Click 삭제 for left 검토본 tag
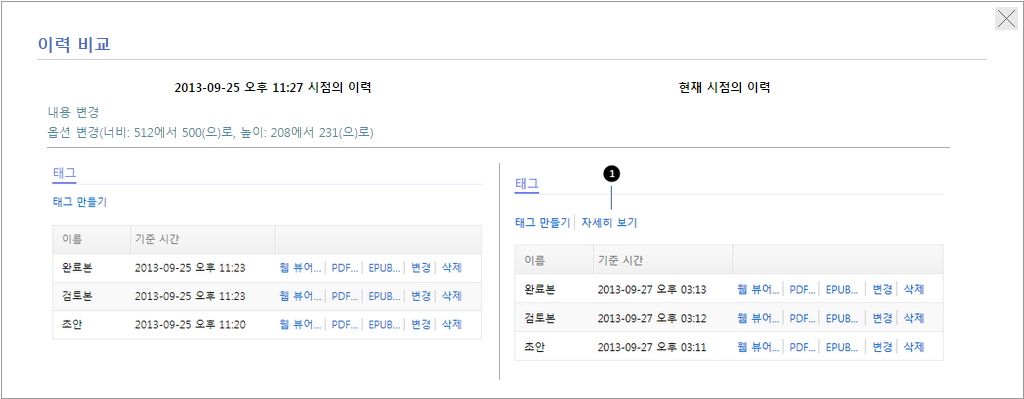 pyautogui.click(x=451, y=296)
